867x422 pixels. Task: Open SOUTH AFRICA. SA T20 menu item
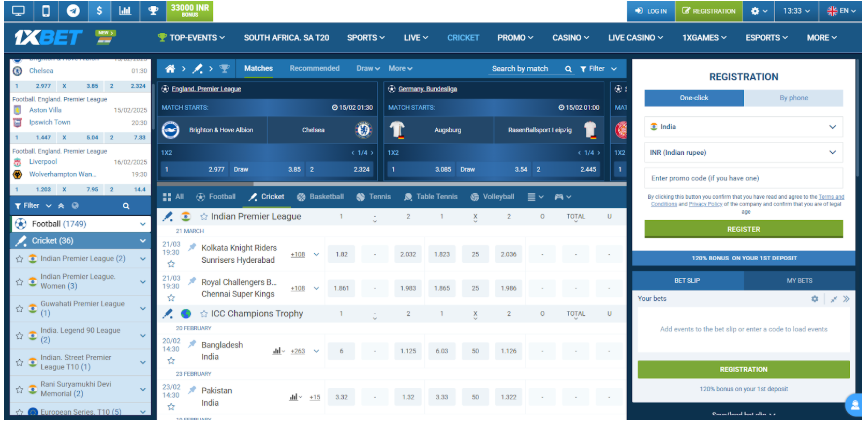tap(286, 38)
